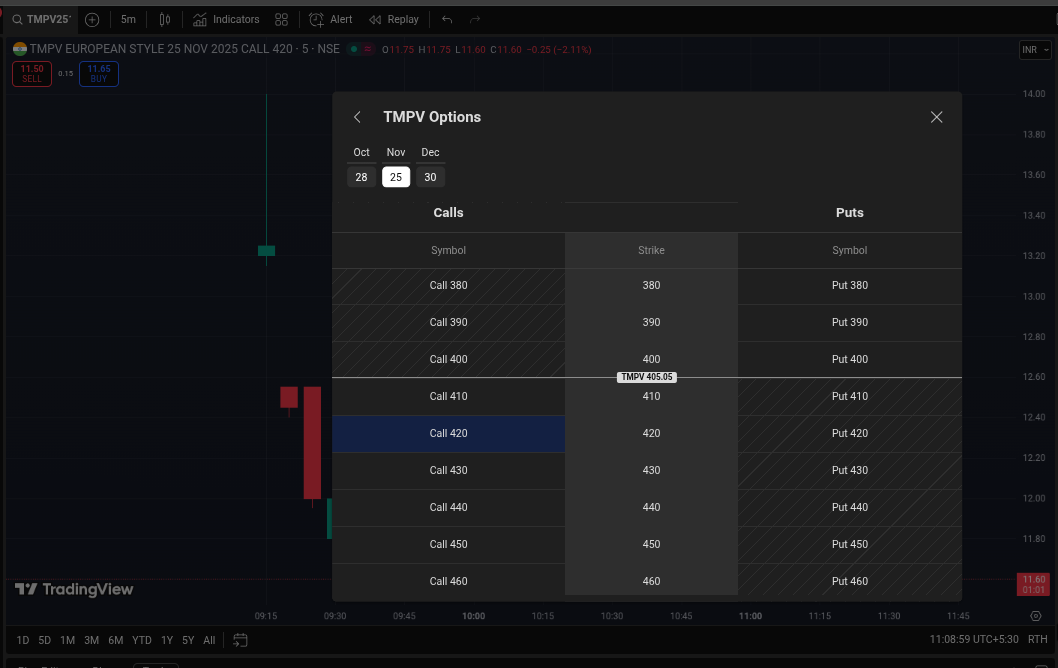Viewport: 1058px width, 668px height.
Task: Open the RTH session selector
Action: (x=1037, y=640)
